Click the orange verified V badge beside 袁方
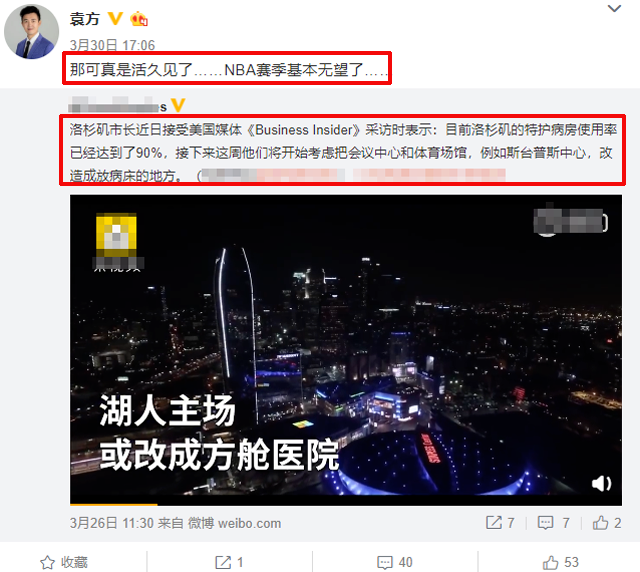Image resolution: width=640 pixels, height=572 pixels. [115, 18]
